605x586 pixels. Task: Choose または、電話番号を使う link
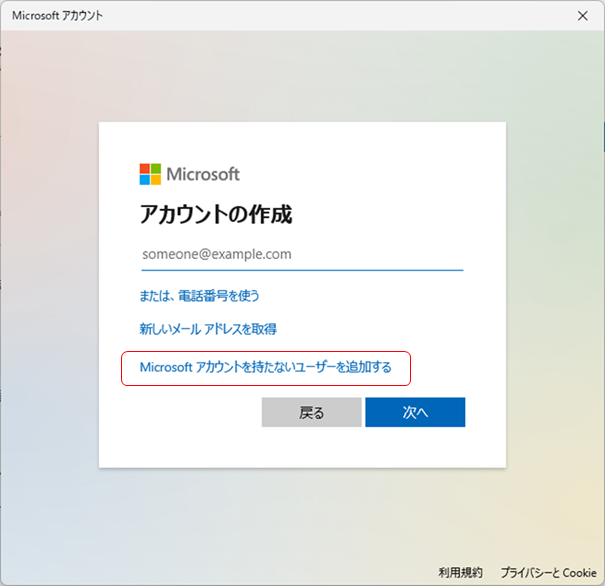(200, 296)
